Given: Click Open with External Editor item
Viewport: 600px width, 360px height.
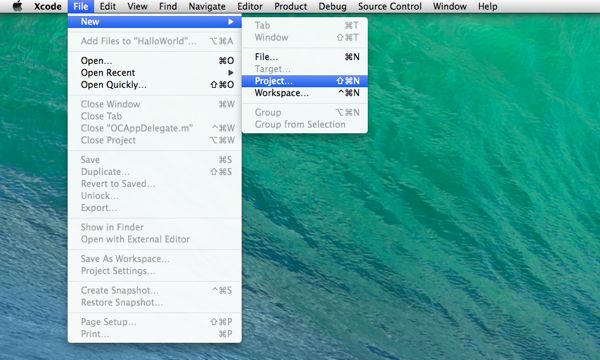Looking at the screenshot, I should pos(155,239).
